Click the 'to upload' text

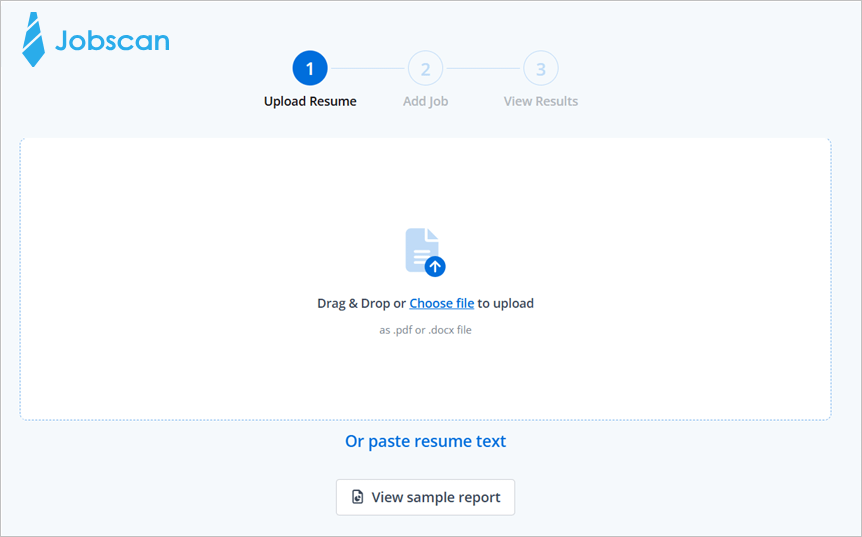coord(506,303)
